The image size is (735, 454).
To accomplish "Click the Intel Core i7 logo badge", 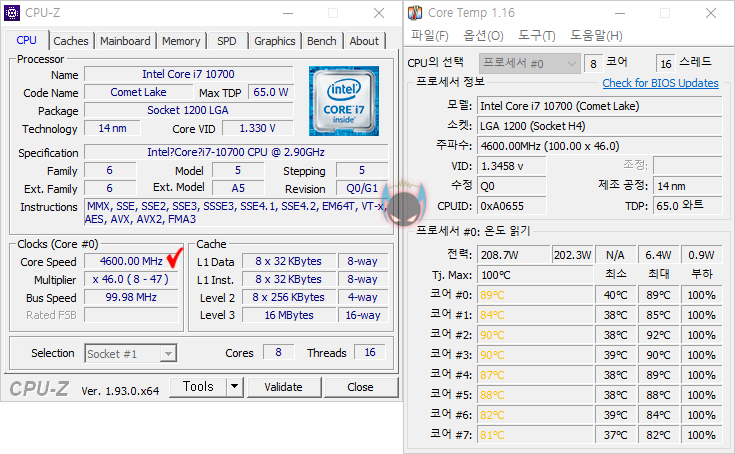I will click(x=344, y=101).
